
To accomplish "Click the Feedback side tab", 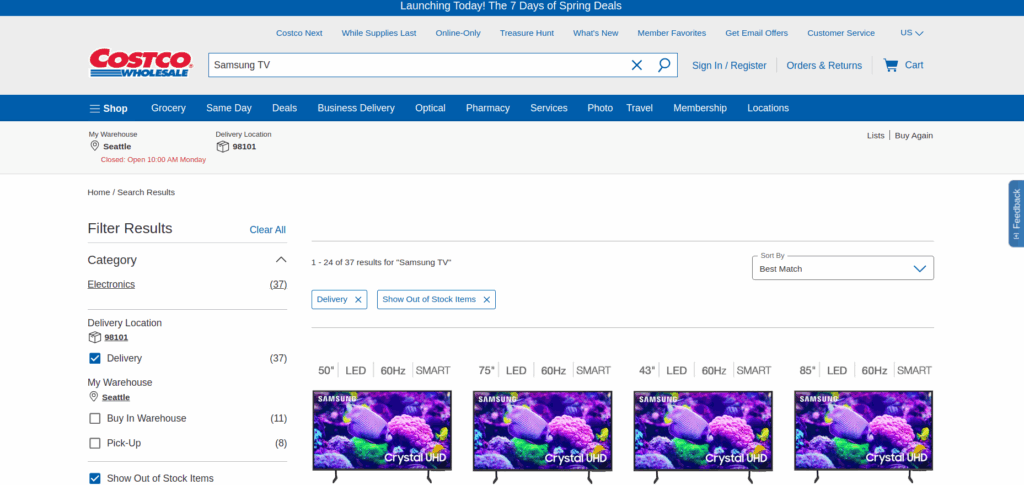I will [1016, 213].
